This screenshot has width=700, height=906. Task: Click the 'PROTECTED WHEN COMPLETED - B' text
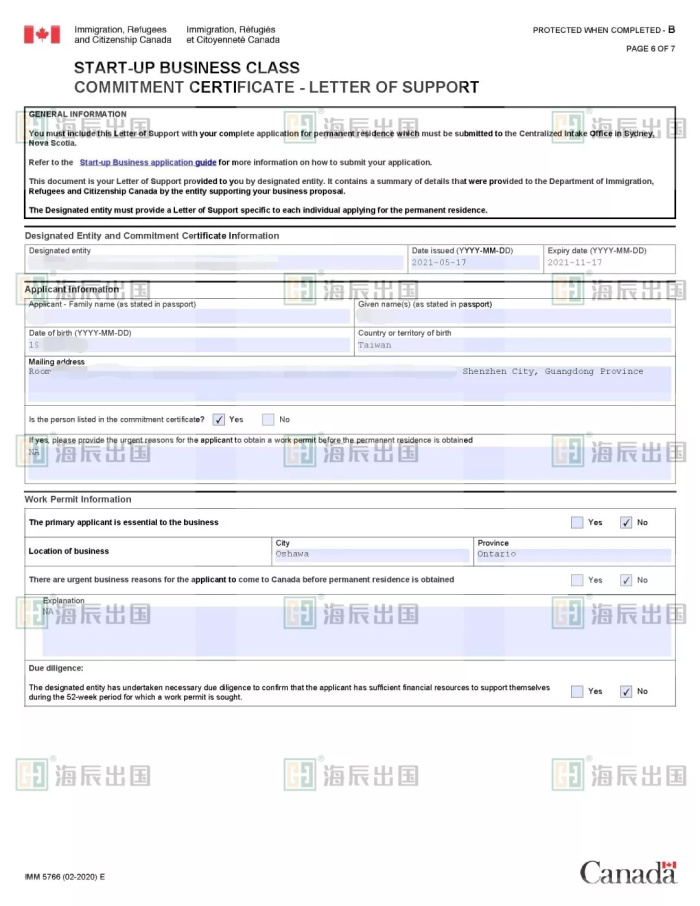603,30
